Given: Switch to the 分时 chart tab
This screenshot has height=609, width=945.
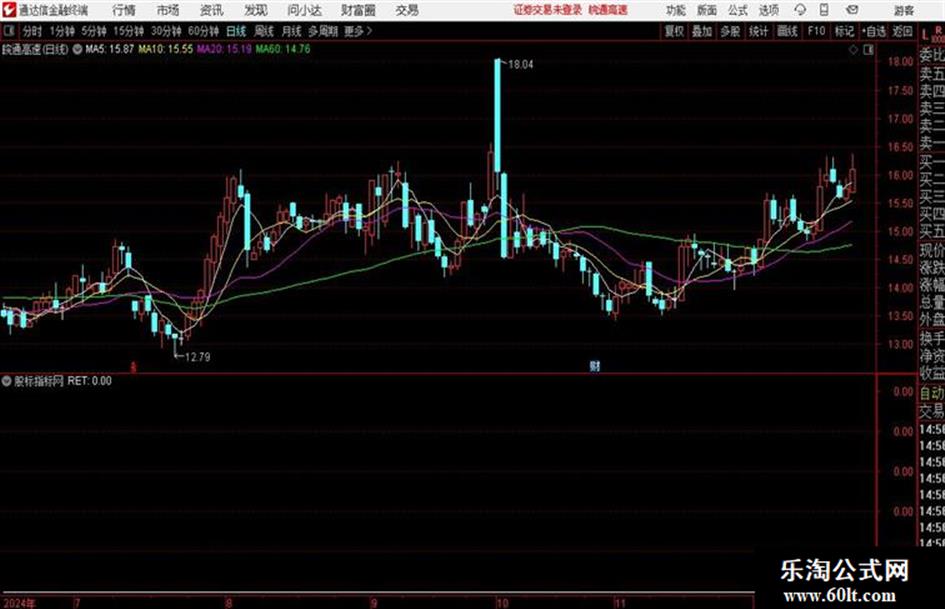Looking at the screenshot, I should (32, 31).
